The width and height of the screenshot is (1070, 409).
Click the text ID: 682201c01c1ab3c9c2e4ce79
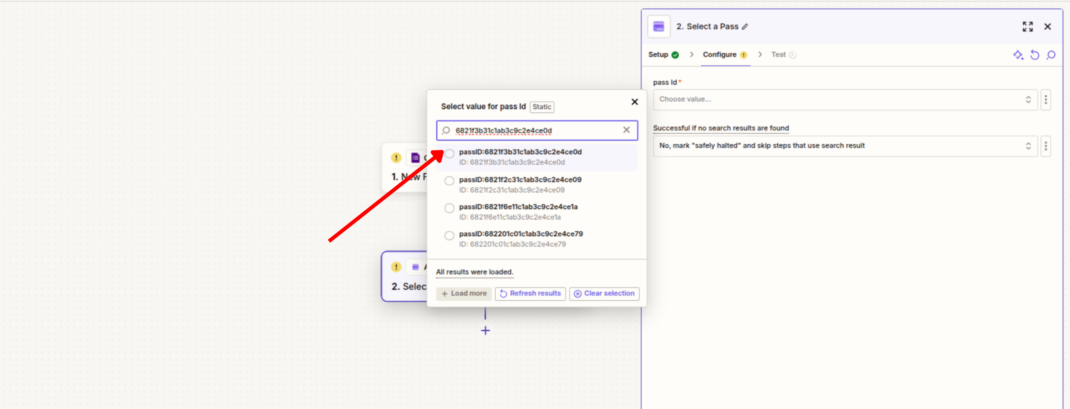click(x=512, y=244)
